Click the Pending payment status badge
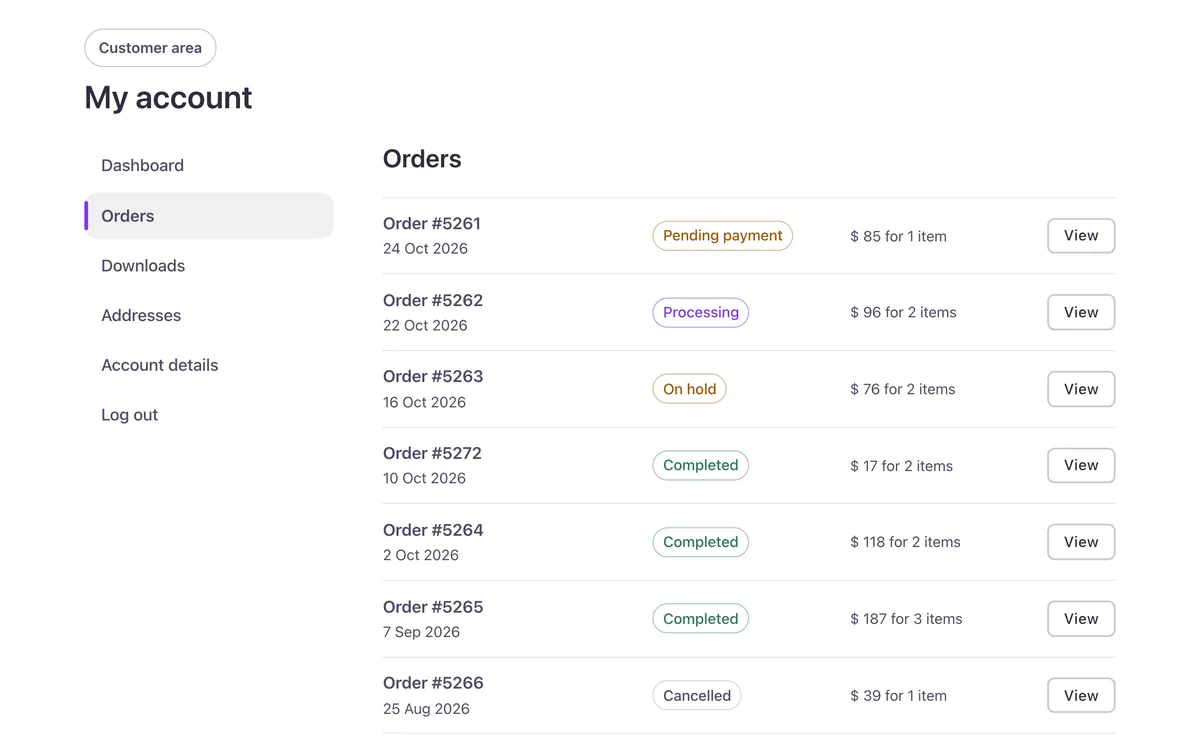The image size is (1200, 750). coord(723,236)
